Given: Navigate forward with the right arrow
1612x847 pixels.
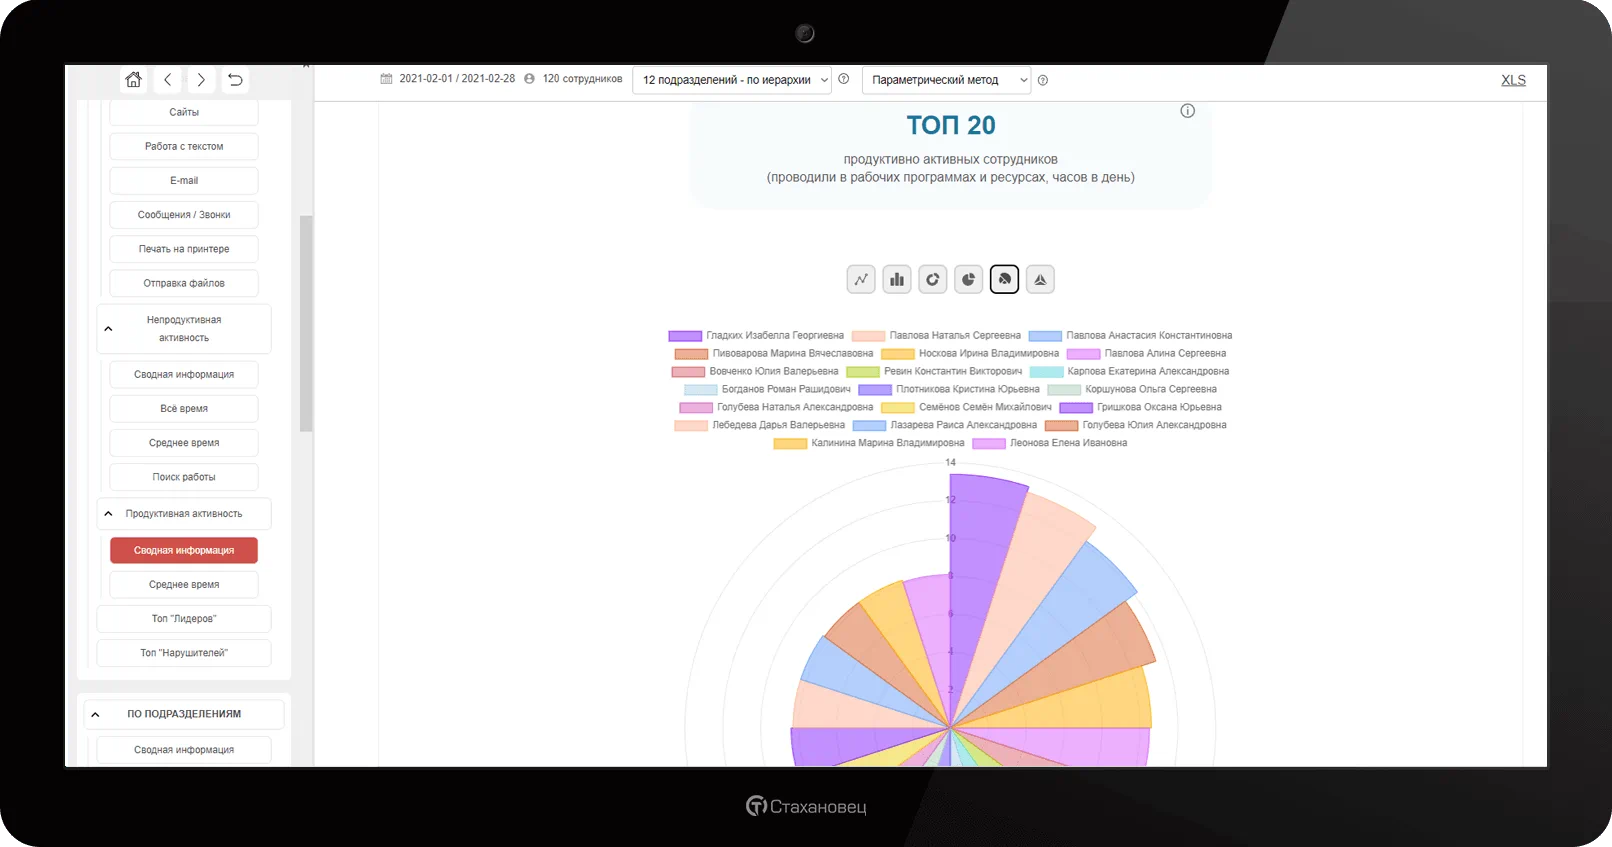Looking at the screenshot, I should click(201, 80).
